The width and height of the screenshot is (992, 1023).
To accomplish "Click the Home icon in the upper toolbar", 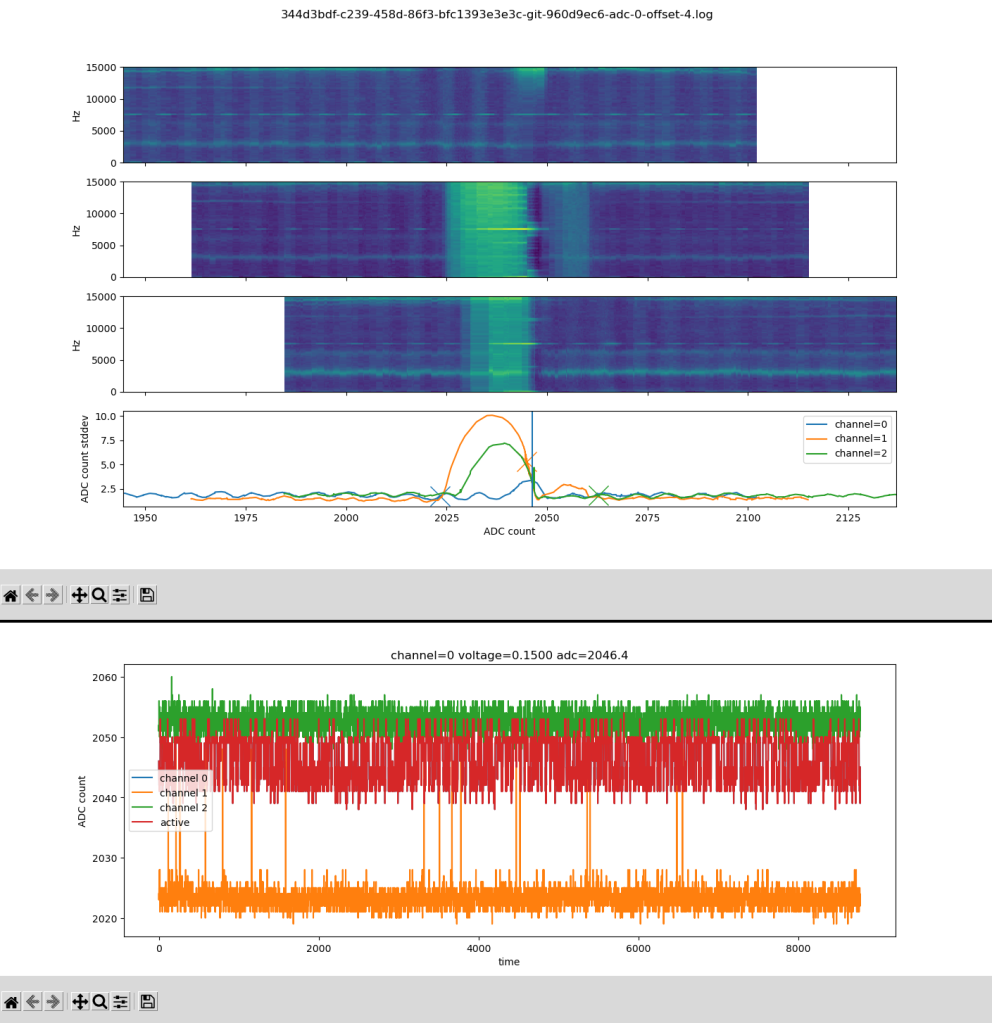I will 11,595.
